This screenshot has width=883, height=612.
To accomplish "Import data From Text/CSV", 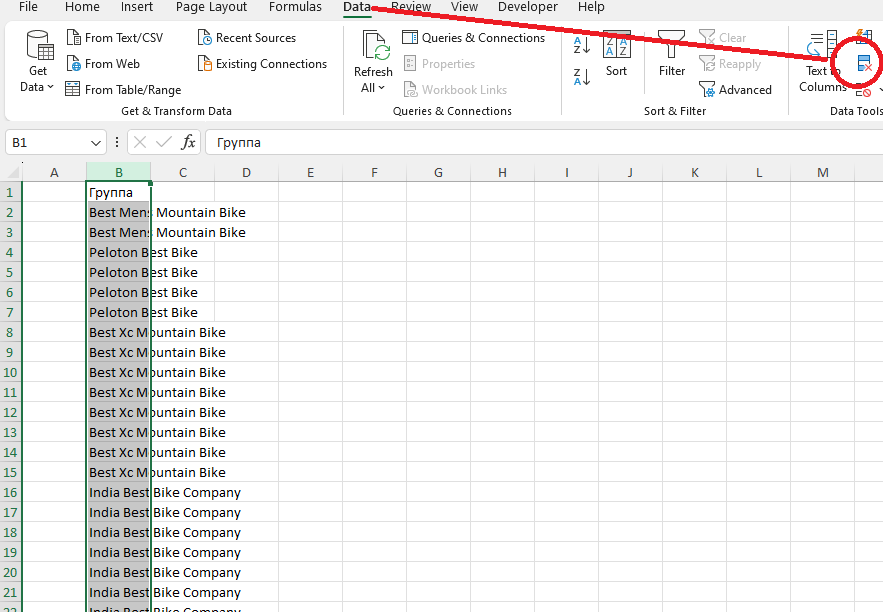I will pyautogui.click(x=115, y=38).
